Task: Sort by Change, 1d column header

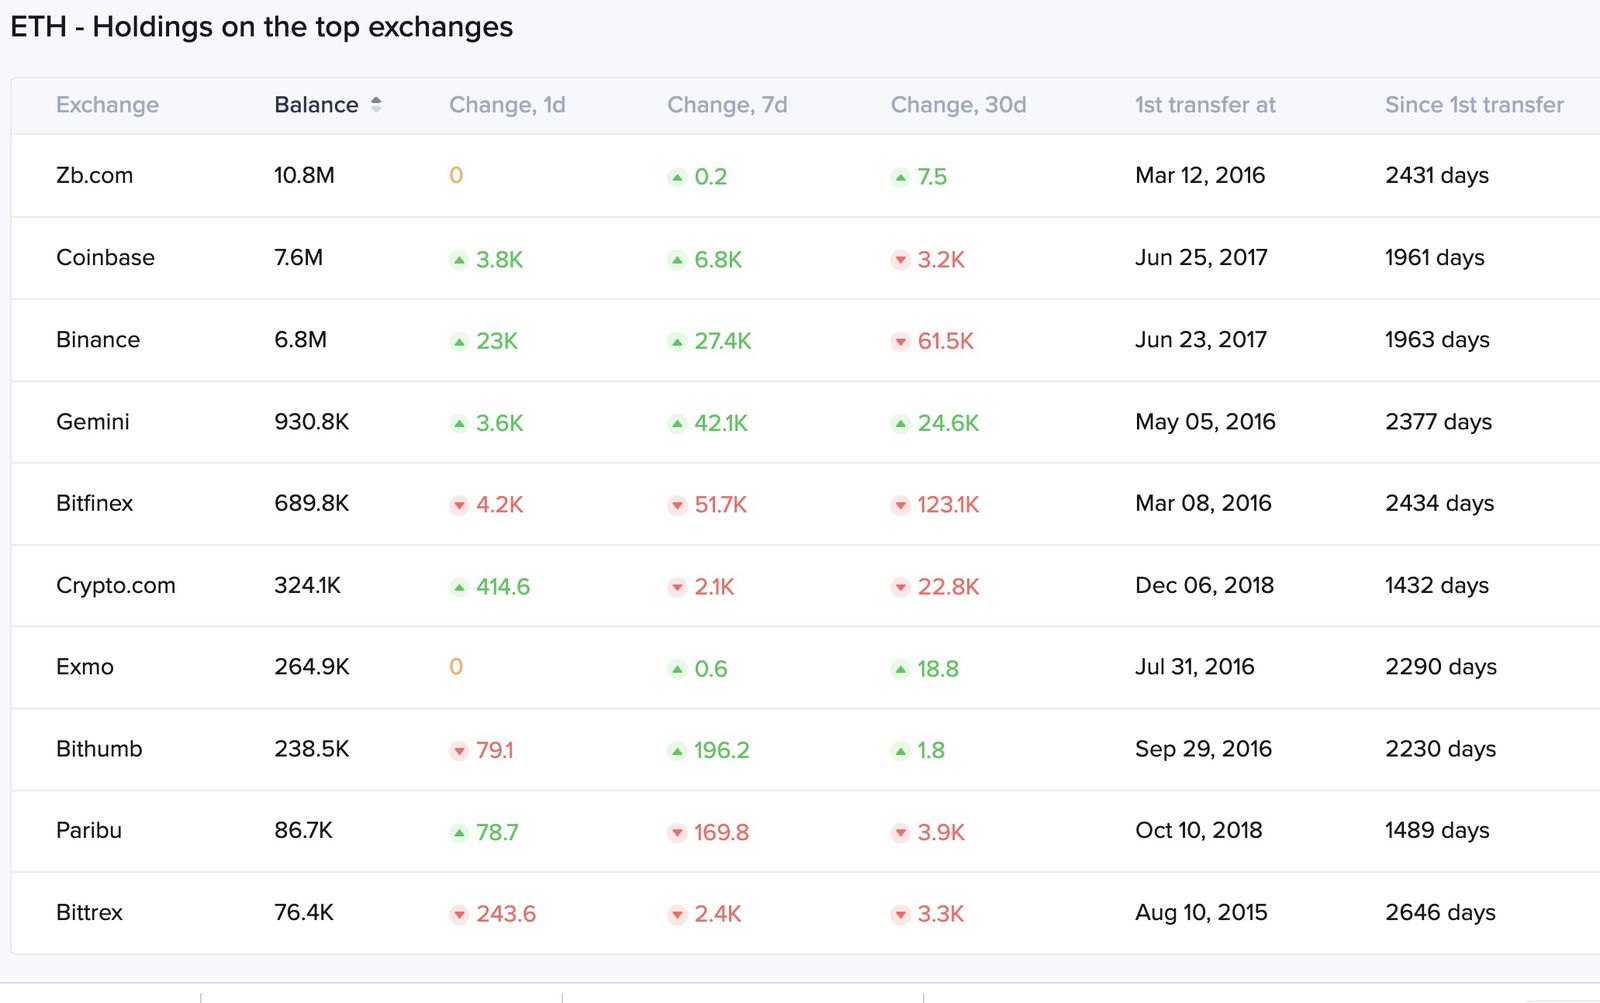Action: 507,105
